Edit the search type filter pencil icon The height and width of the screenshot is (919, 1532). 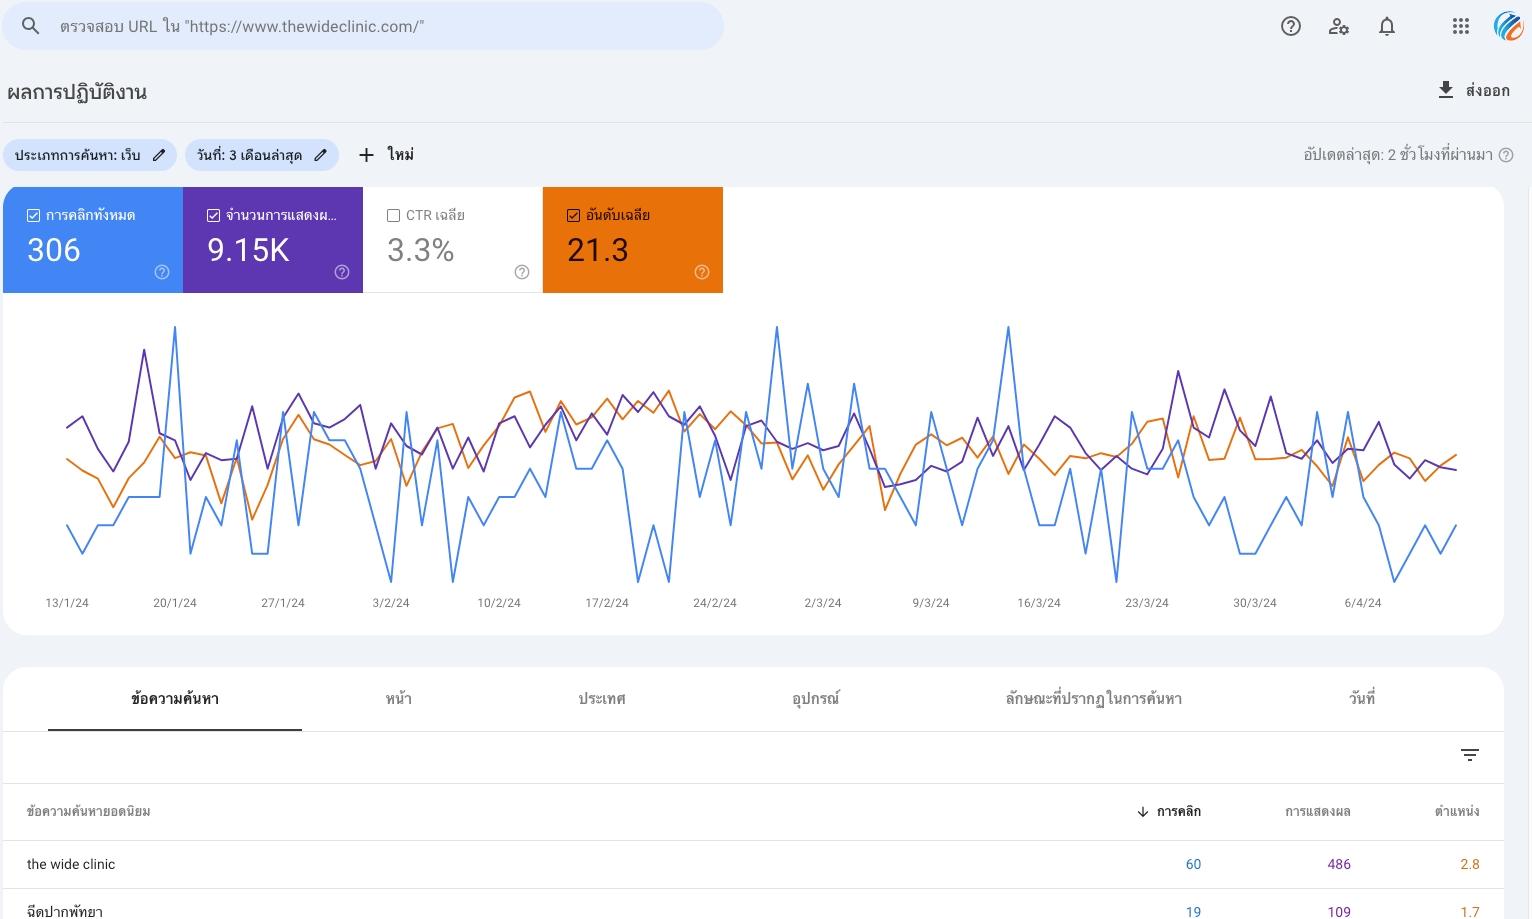click(x=159, y=155)
